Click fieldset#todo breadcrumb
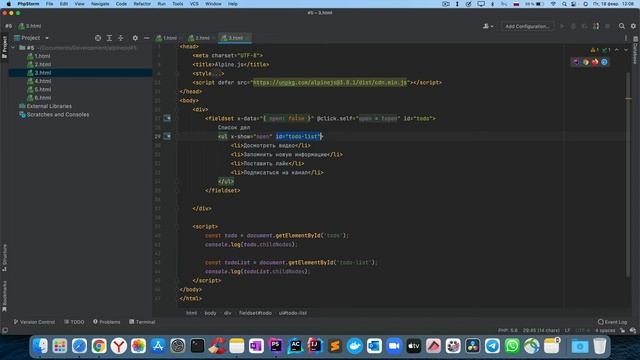640x360 pixels. [255, 313]
